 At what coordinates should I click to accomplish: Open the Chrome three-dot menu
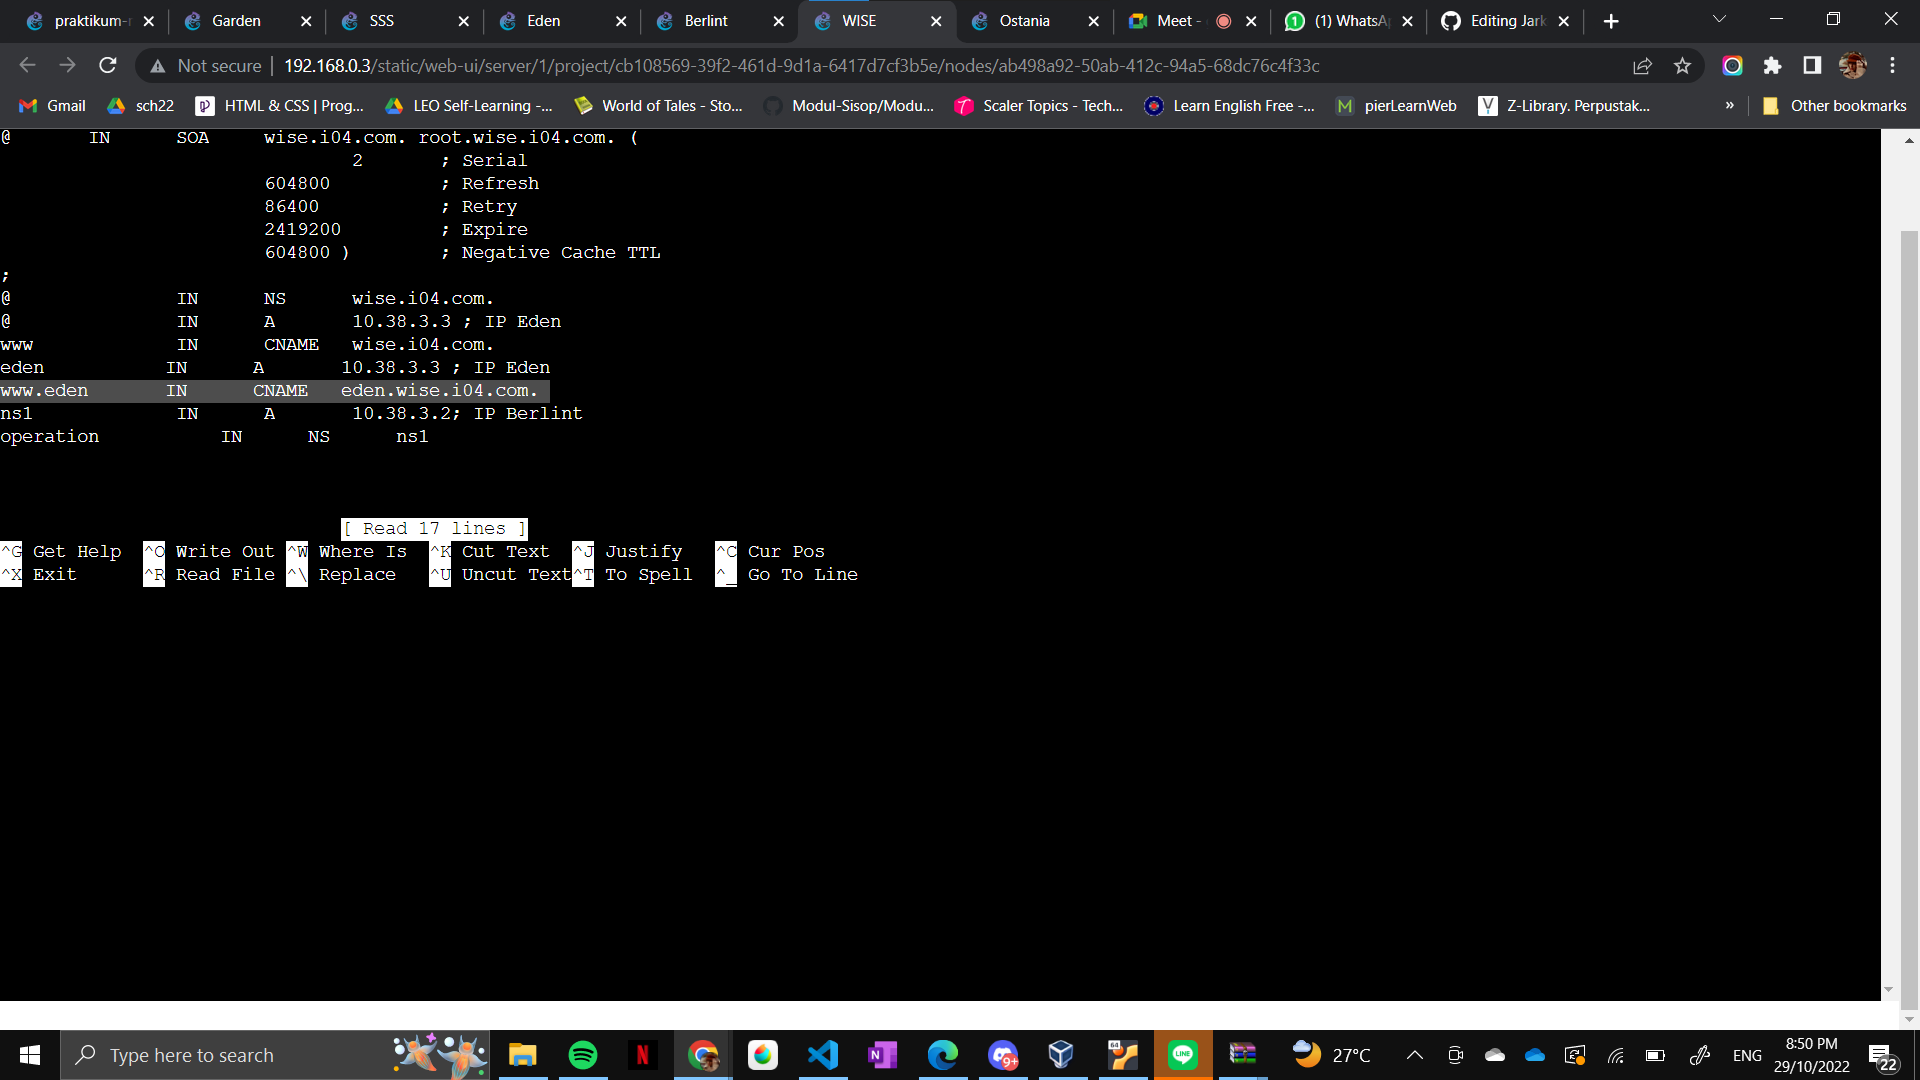pos(1892,65)
